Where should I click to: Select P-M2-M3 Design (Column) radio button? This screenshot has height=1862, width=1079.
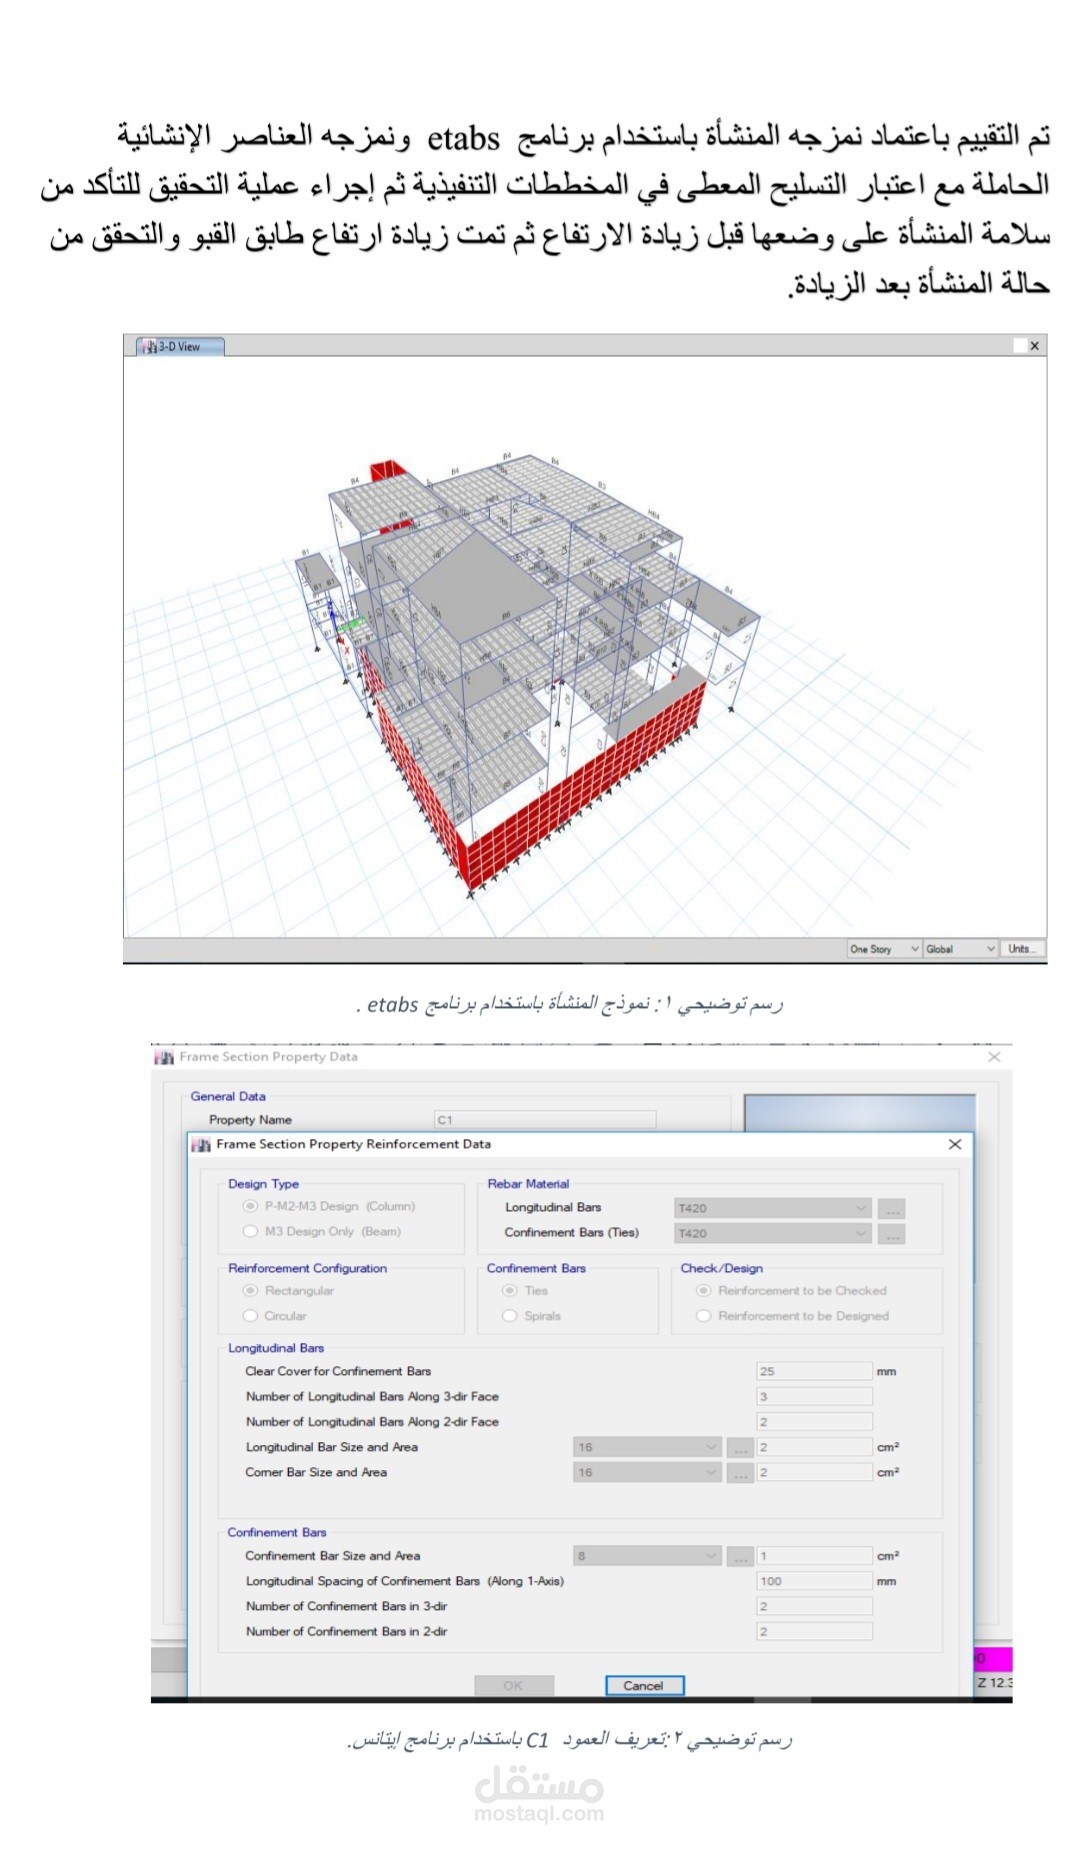(251, 1206)
